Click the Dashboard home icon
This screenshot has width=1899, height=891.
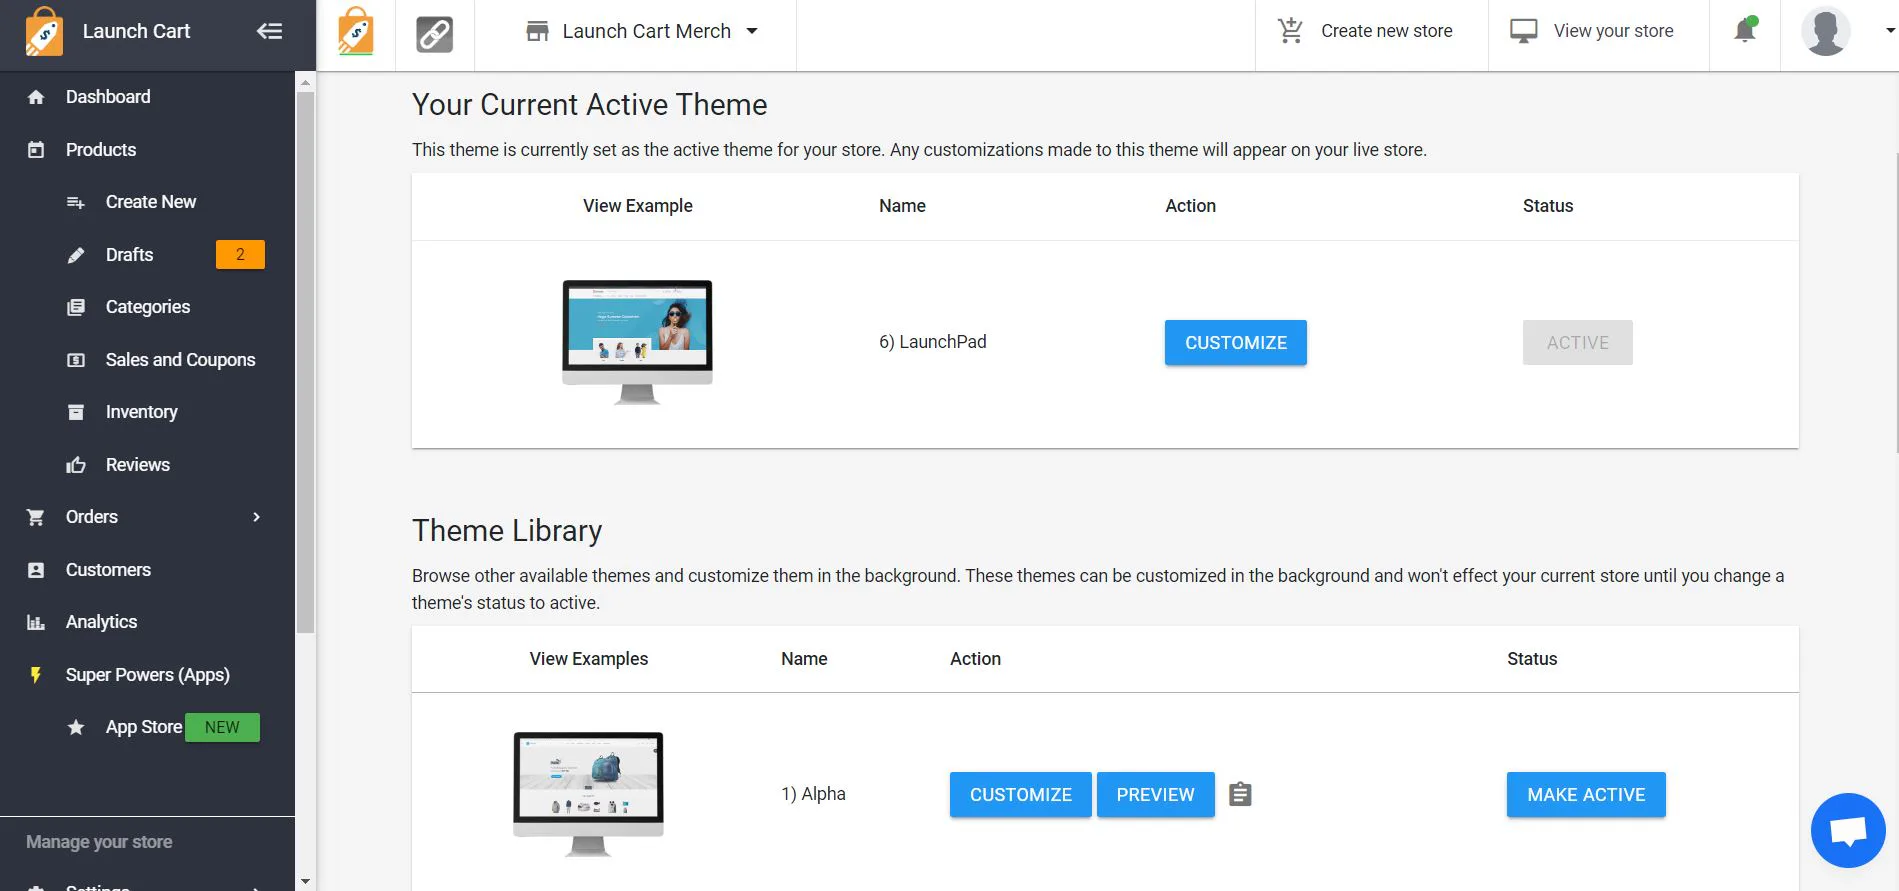tap(36, 97)
